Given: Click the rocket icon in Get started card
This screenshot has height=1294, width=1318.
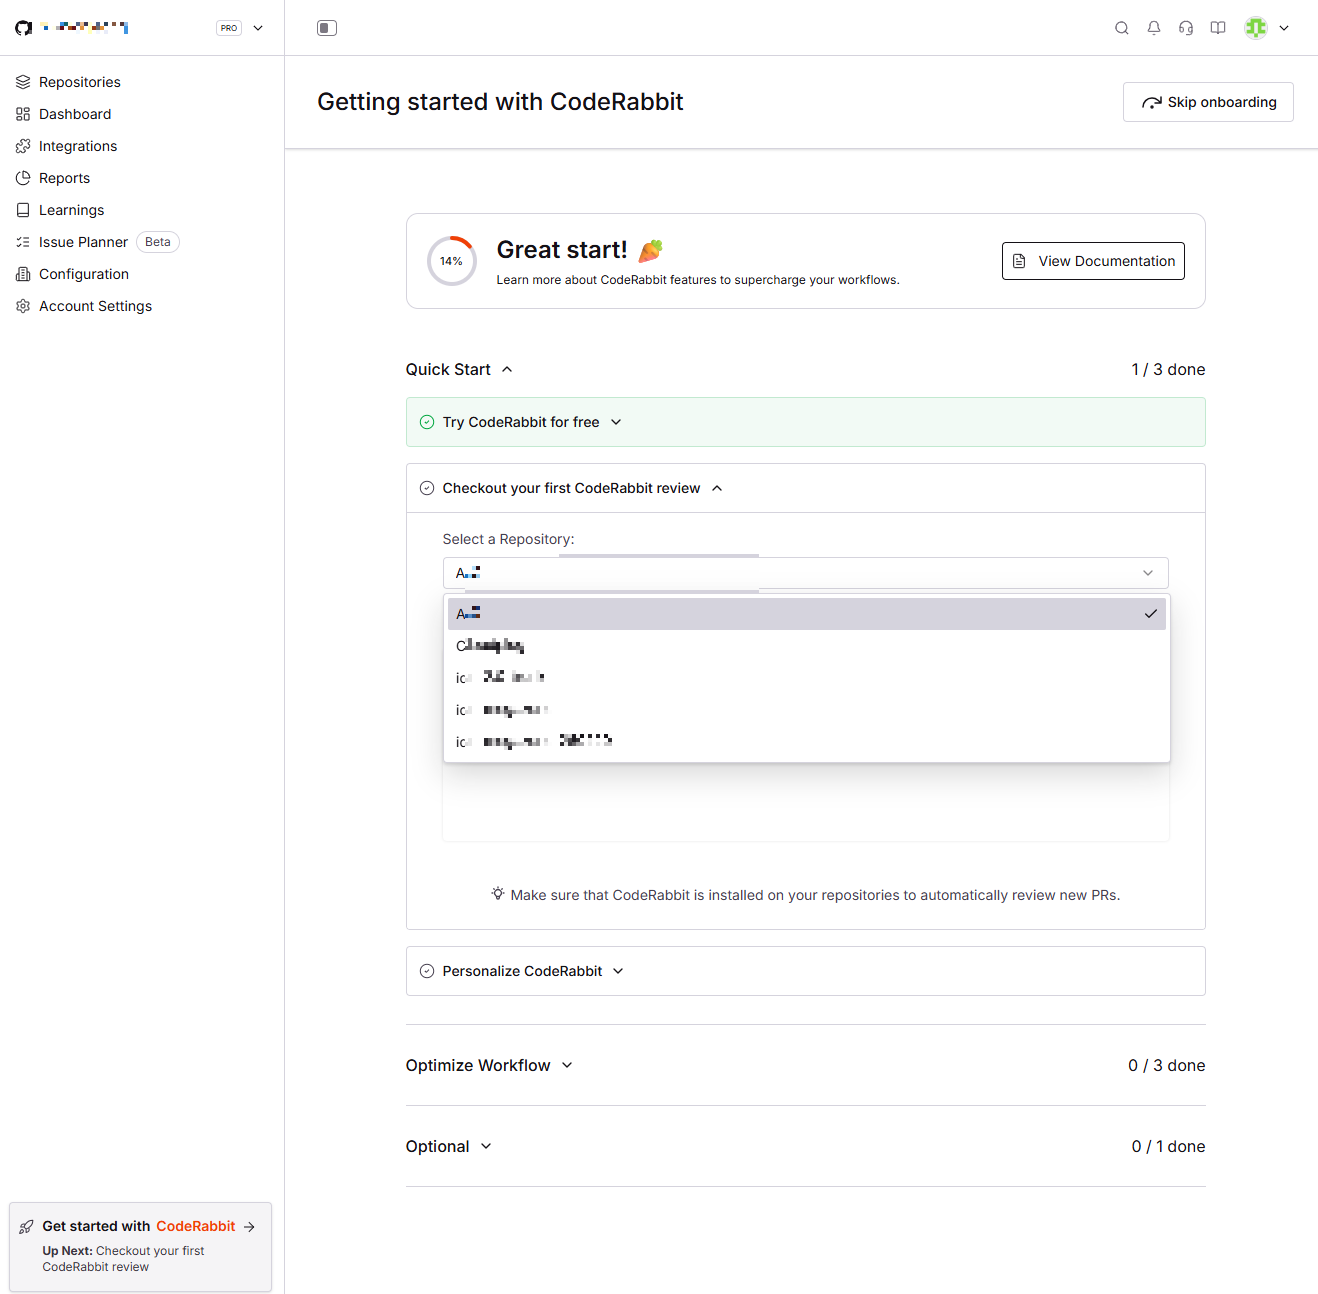Looking at the screenshot, I should (27, 1227).
